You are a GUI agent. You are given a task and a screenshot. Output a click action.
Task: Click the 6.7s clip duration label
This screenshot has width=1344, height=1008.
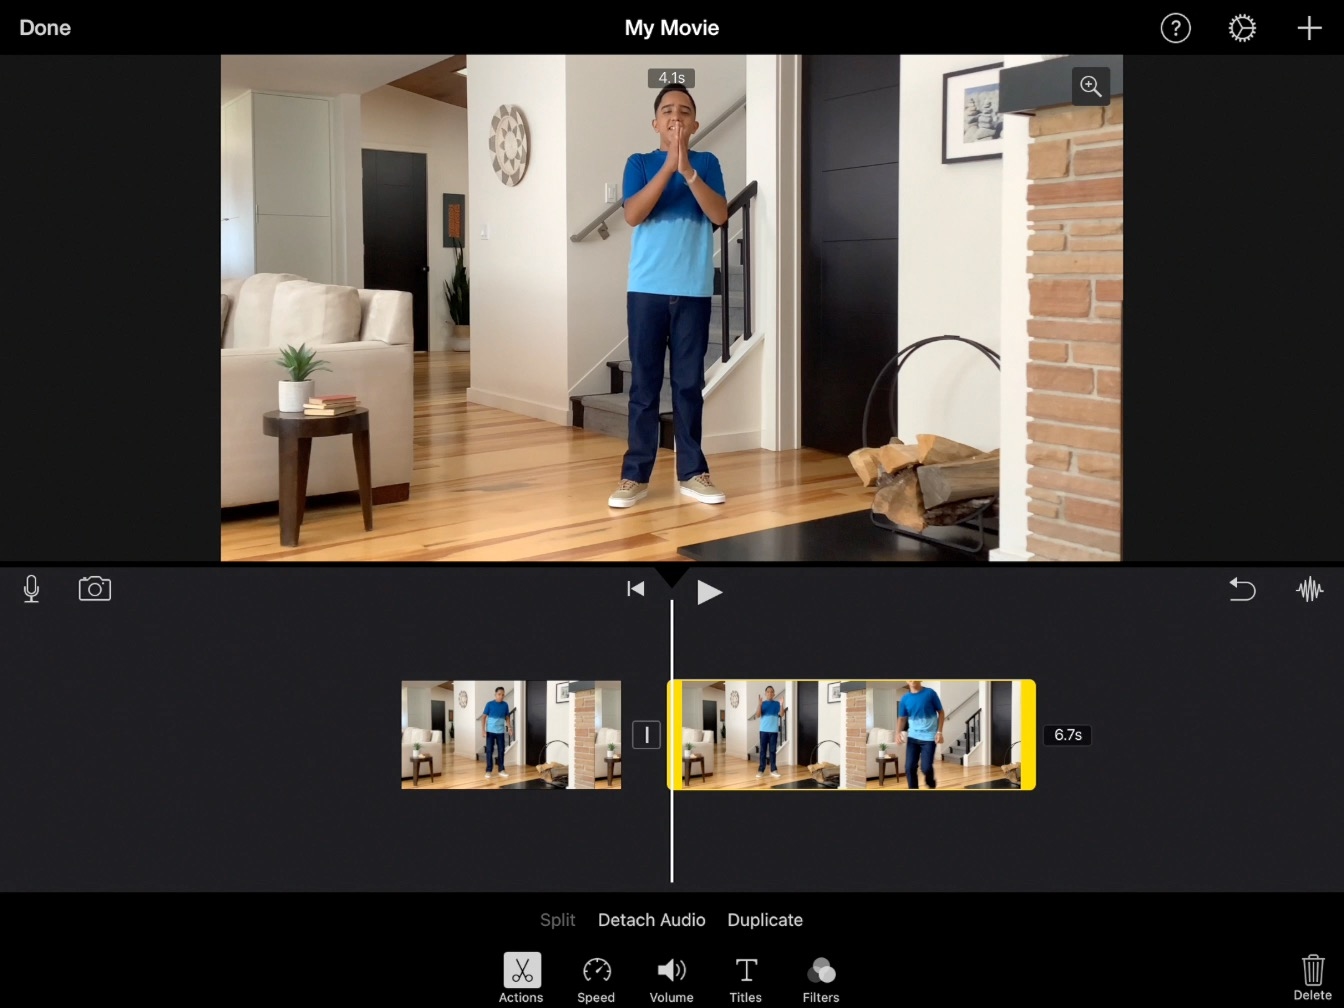[x=1068, y=735]
